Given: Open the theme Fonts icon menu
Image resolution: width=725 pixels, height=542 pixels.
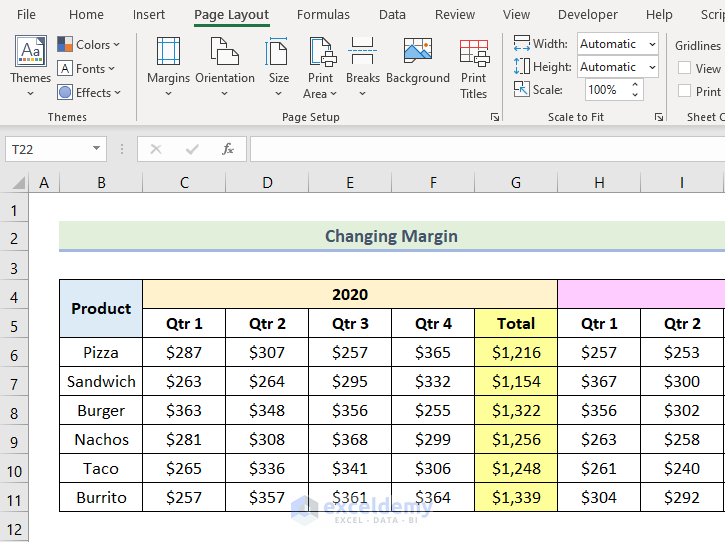Looking at the screenshot, I should click(65, 68).
